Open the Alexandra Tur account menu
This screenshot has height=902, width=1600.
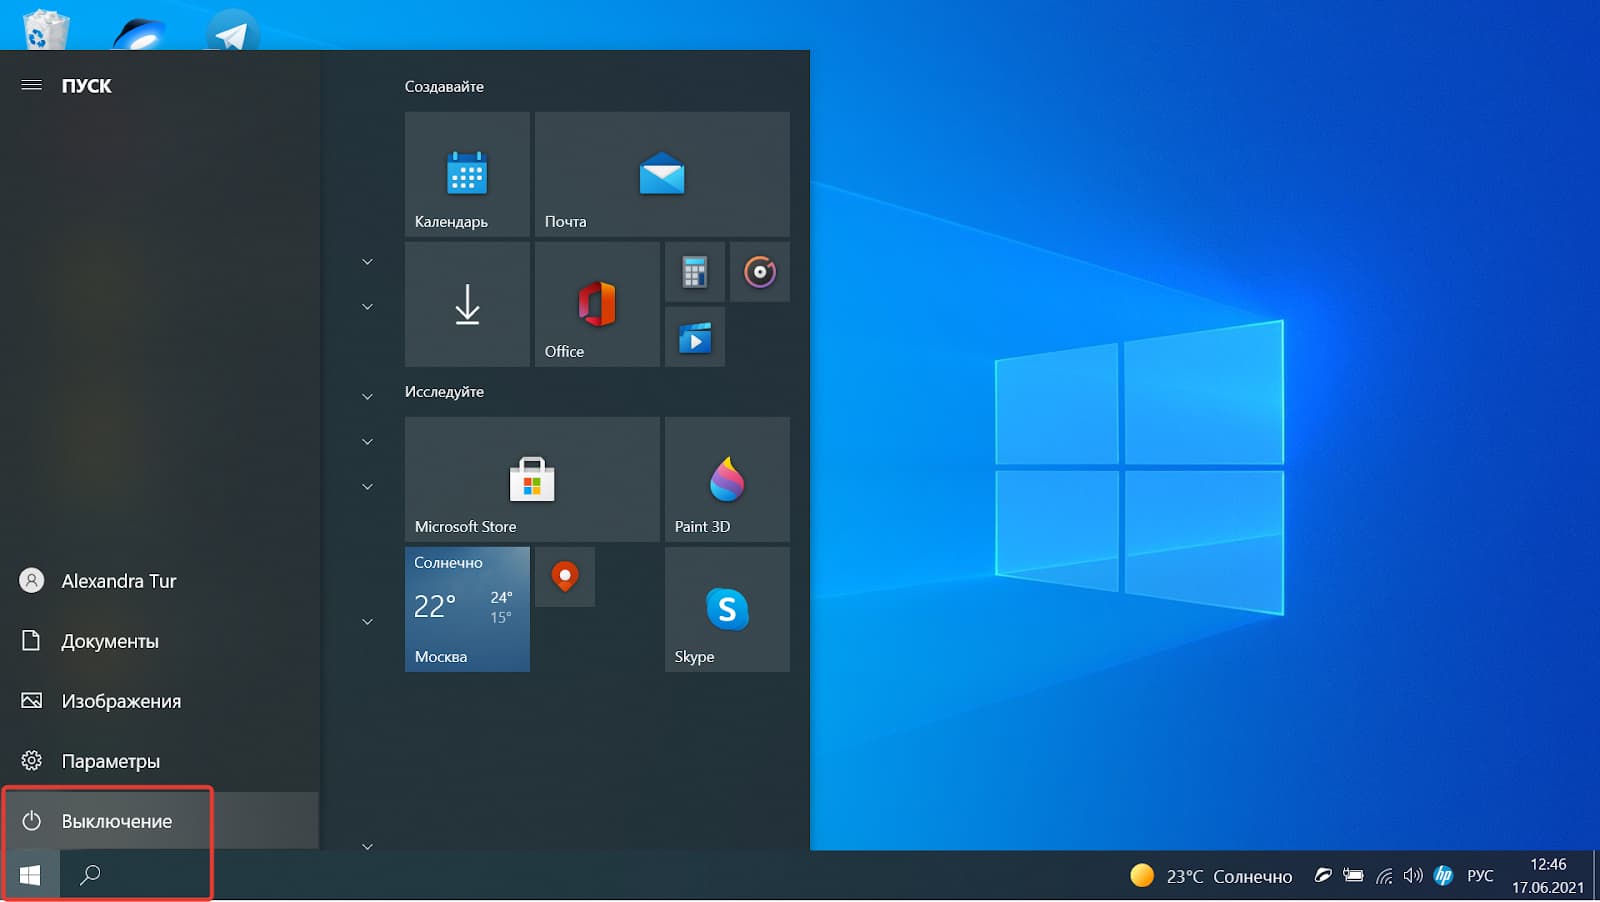(118, 581)
